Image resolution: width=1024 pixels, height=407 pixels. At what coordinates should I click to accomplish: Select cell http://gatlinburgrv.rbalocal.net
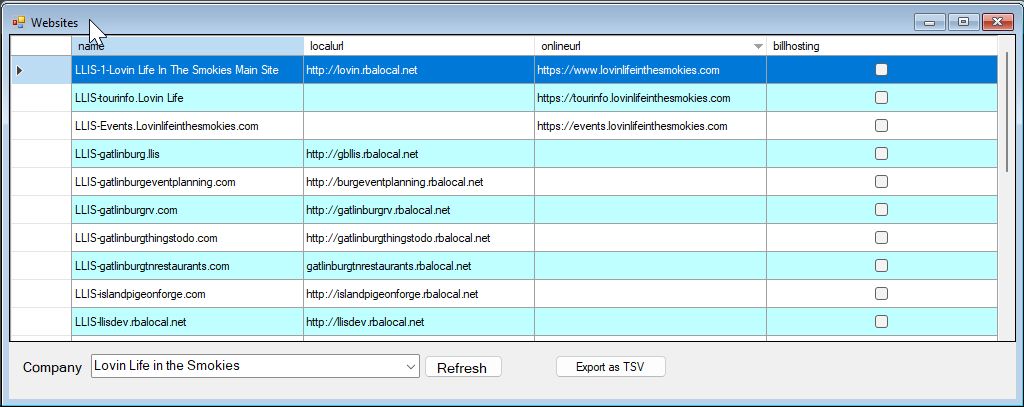[x=419, y=210]
